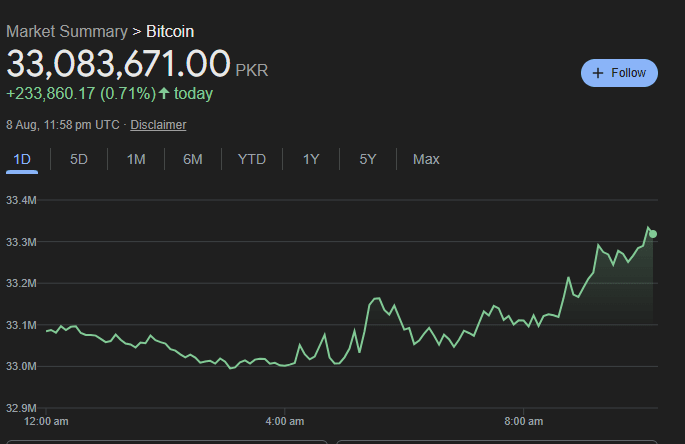Switch to the 5D chart range
This screenshot has height=444, width=685.
coord(79,159)
